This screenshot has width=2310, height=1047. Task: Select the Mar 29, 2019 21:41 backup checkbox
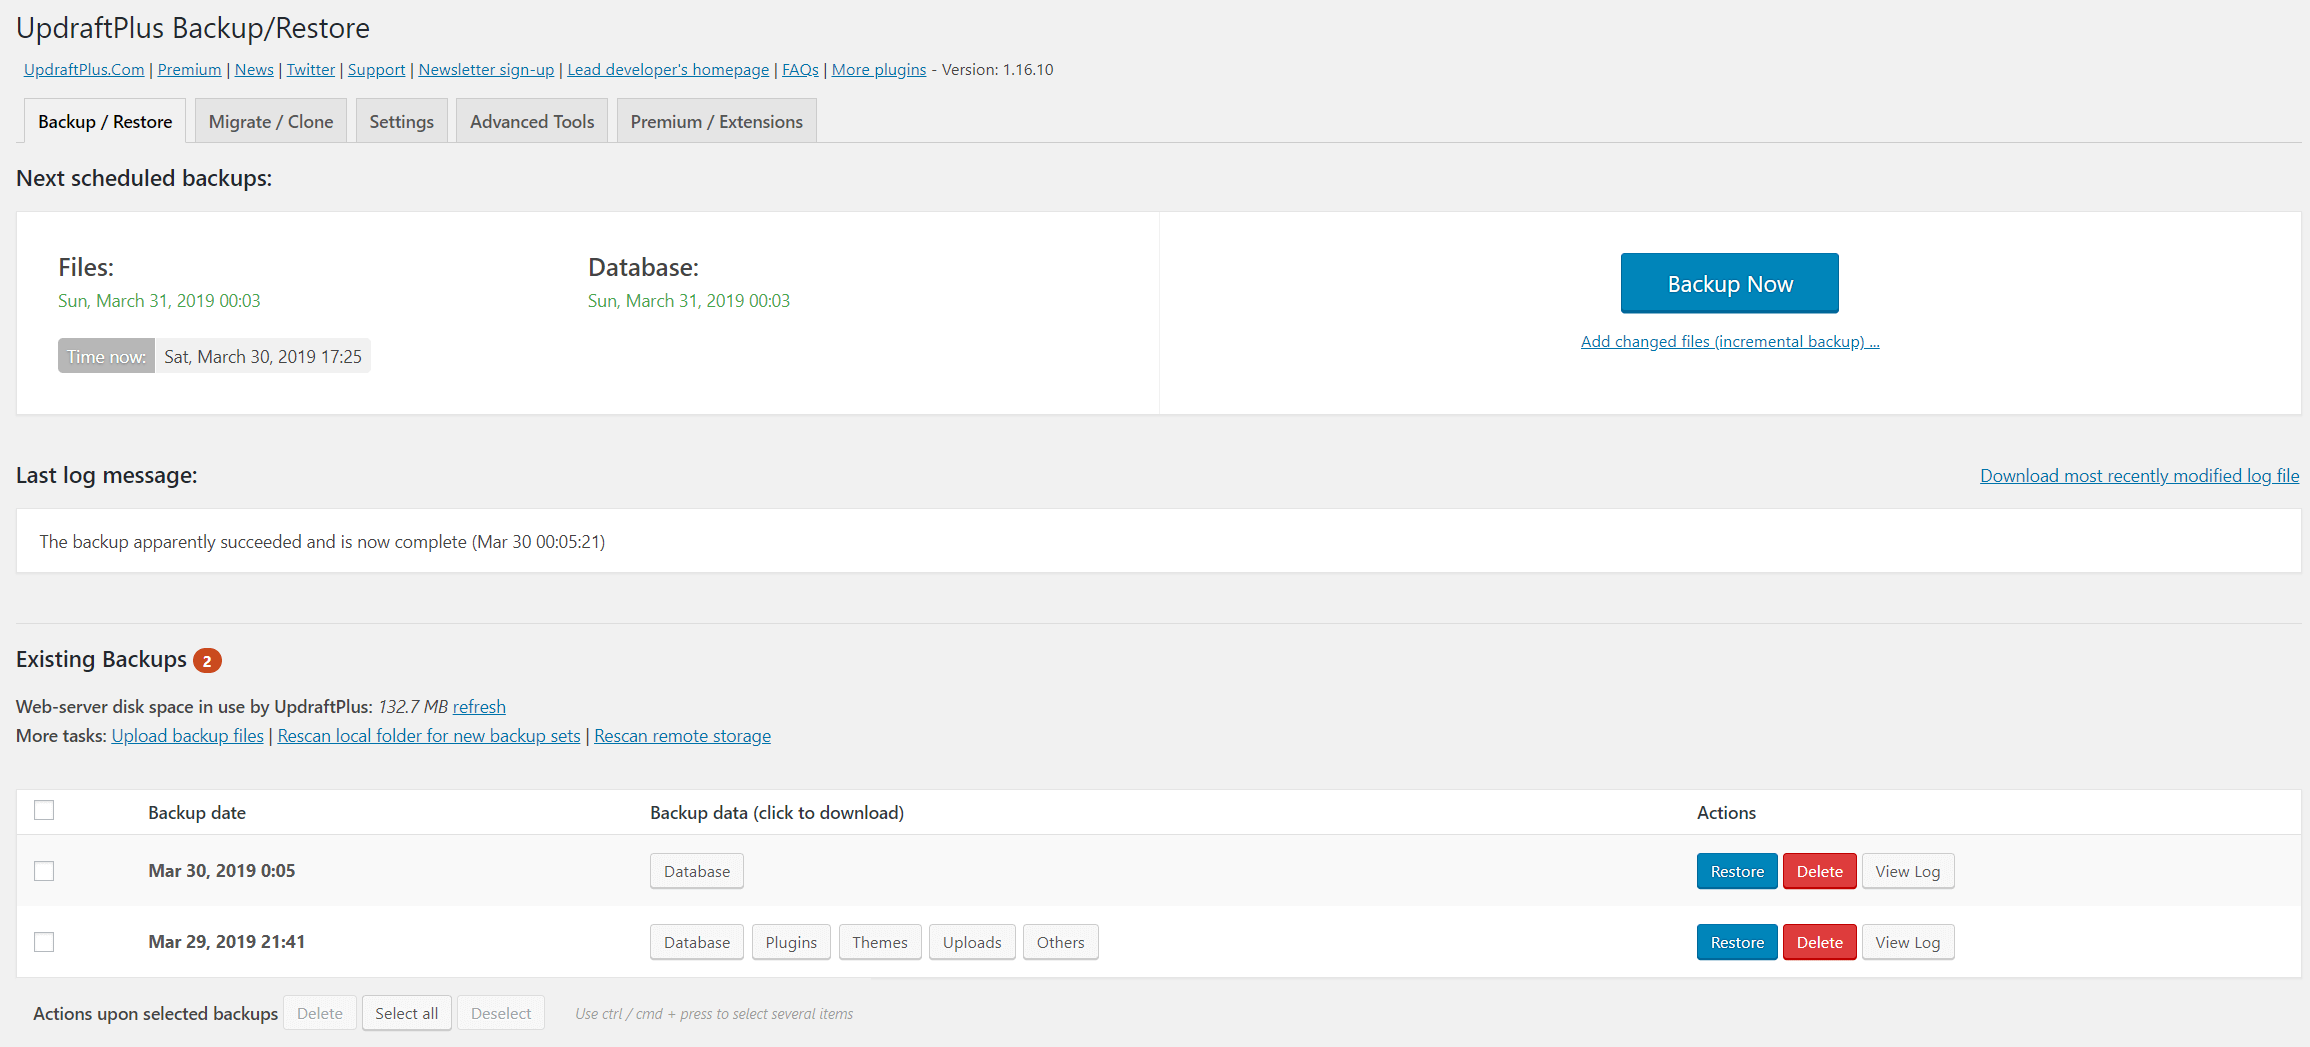[x=44, y=942]
